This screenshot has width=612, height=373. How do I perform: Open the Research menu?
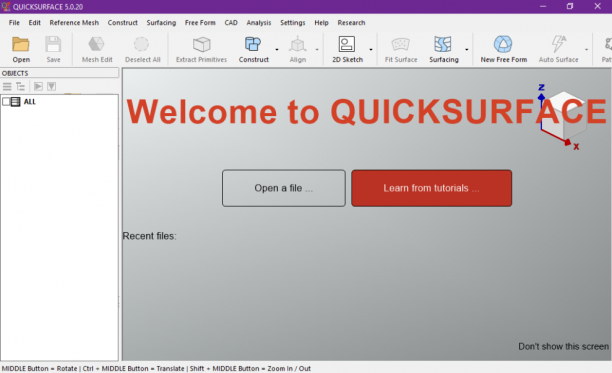pos(351,23)
